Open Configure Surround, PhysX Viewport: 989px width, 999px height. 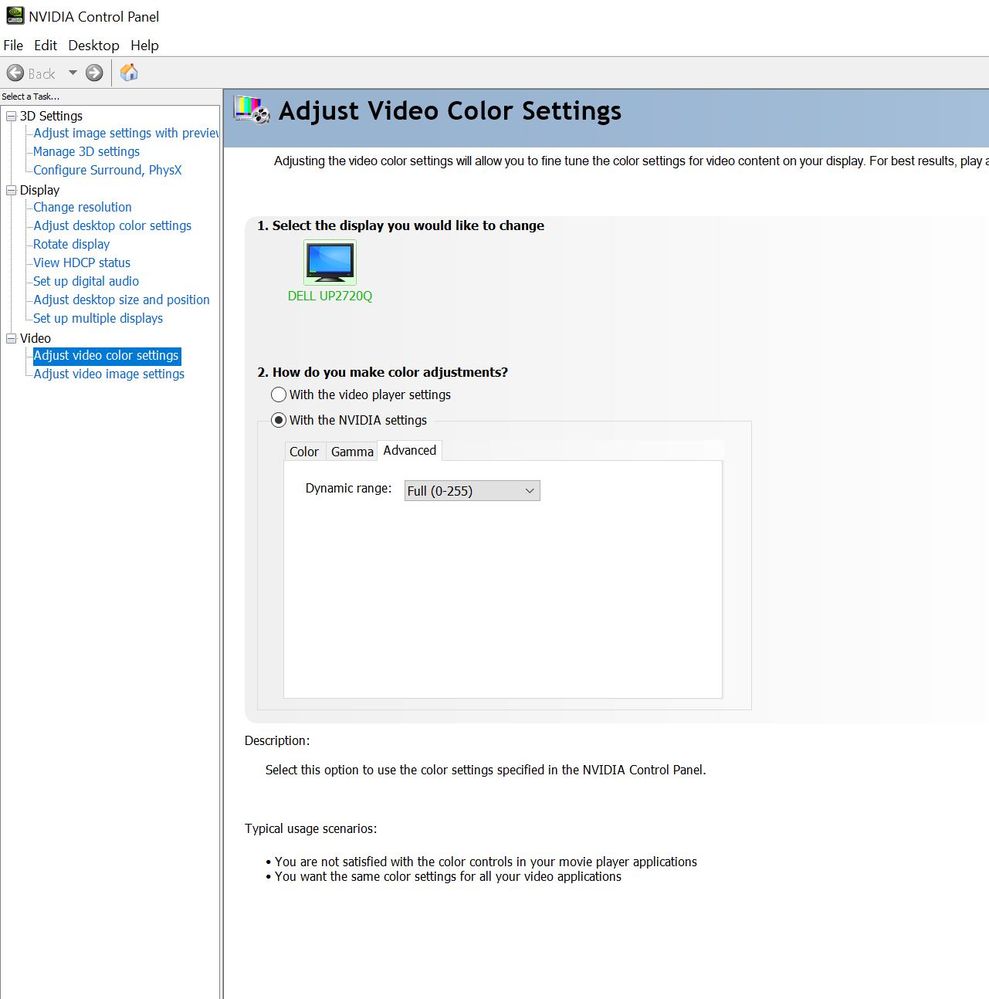pos(107,170)
